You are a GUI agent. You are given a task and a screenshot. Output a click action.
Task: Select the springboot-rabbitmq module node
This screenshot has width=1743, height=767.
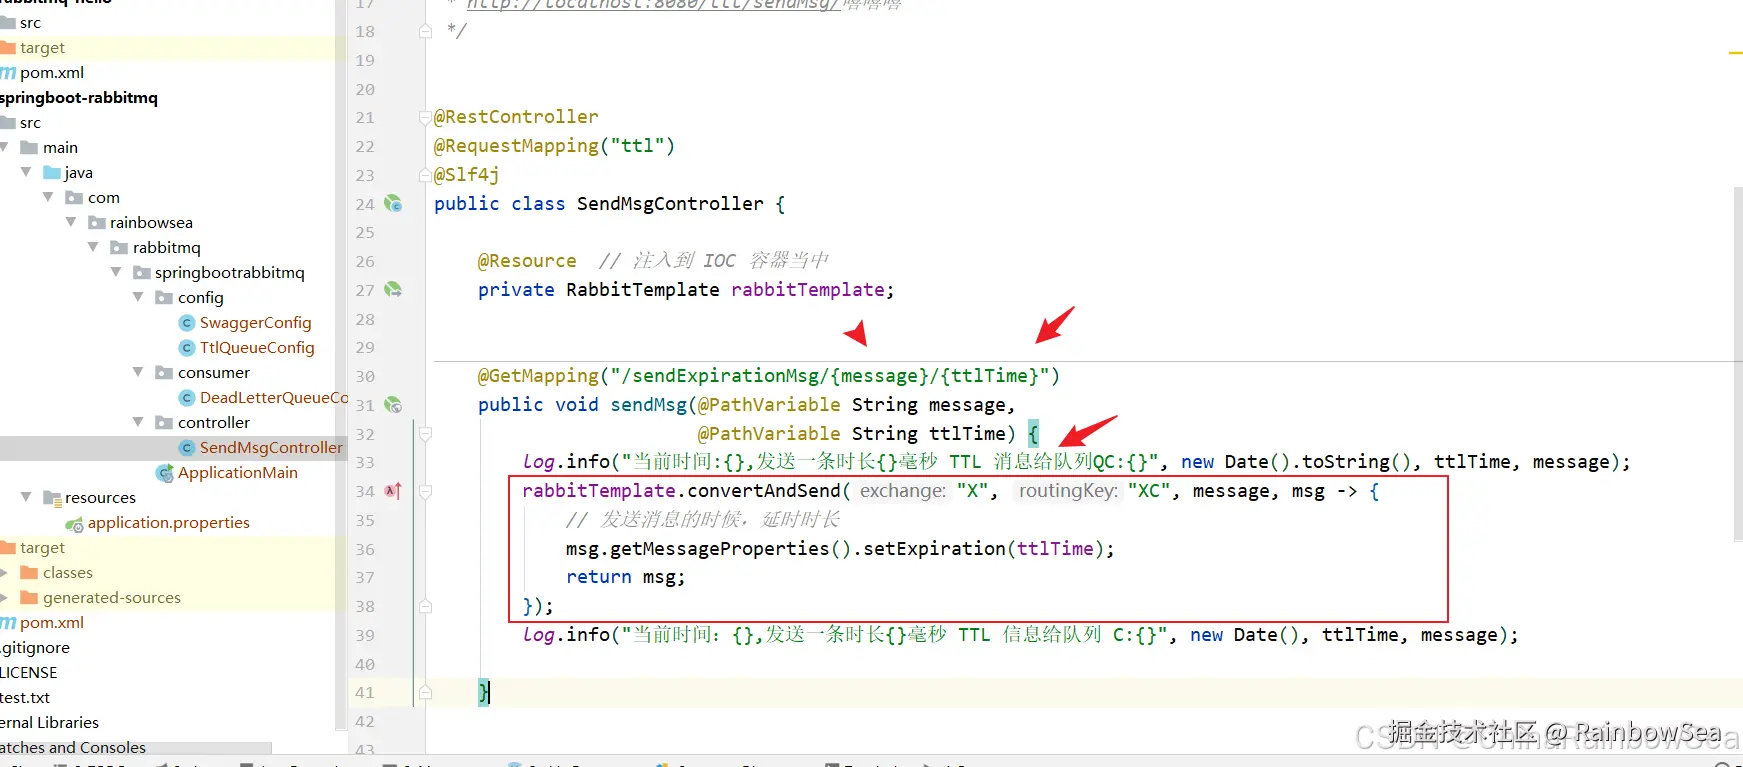pos(79,98)
